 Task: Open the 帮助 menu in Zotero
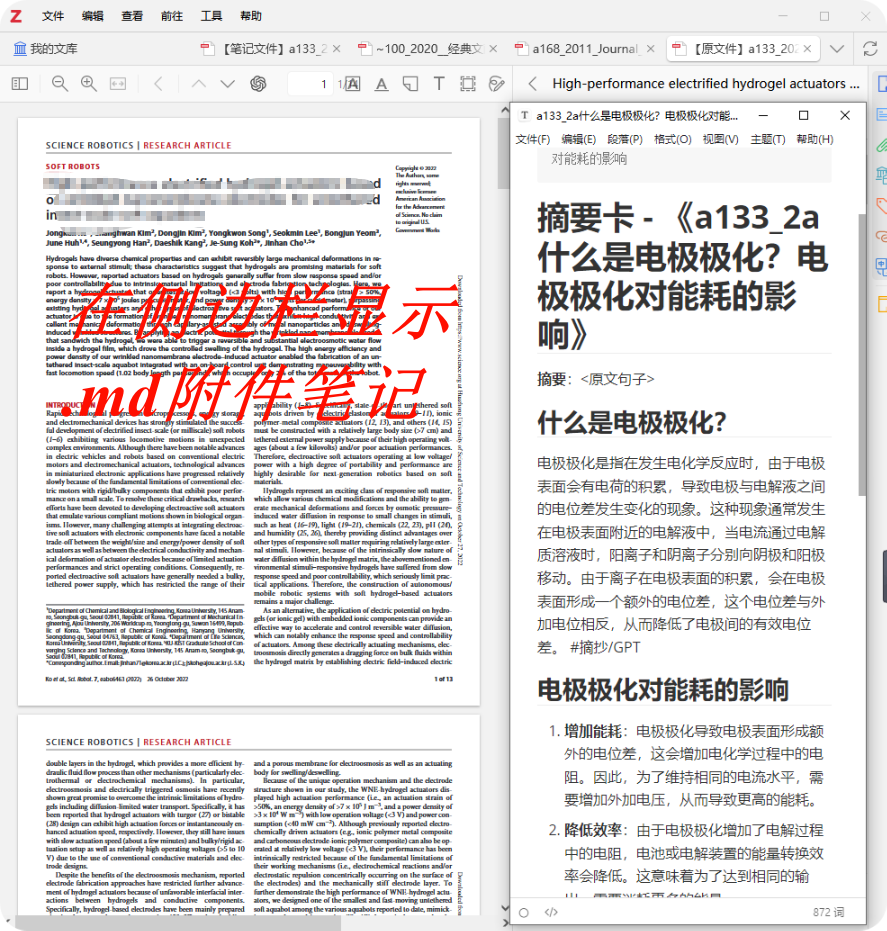click(x=251, y=16)
